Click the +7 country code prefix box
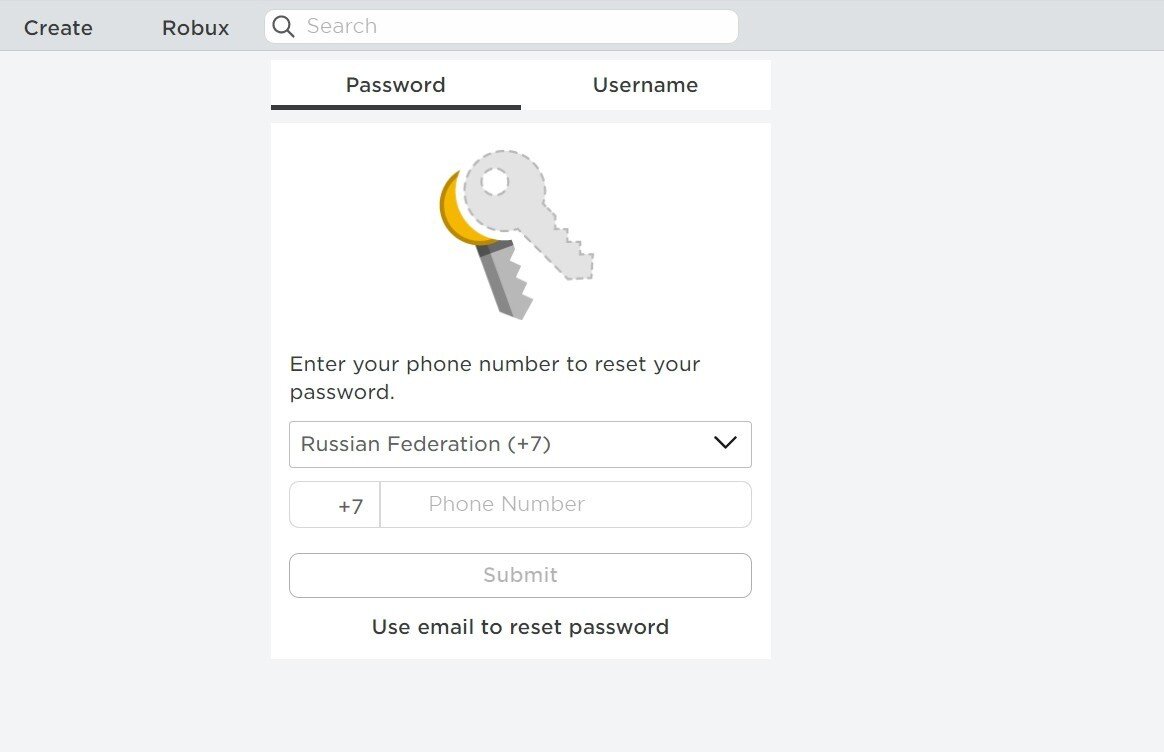This screenshot has height=752, width=1164. [x=335, y=505]
